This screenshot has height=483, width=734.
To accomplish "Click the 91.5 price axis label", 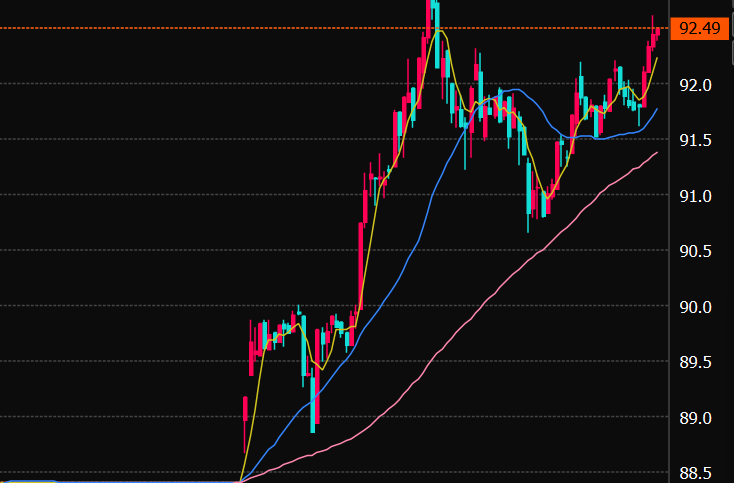I will pyautogui.click(x=694, y=140).
